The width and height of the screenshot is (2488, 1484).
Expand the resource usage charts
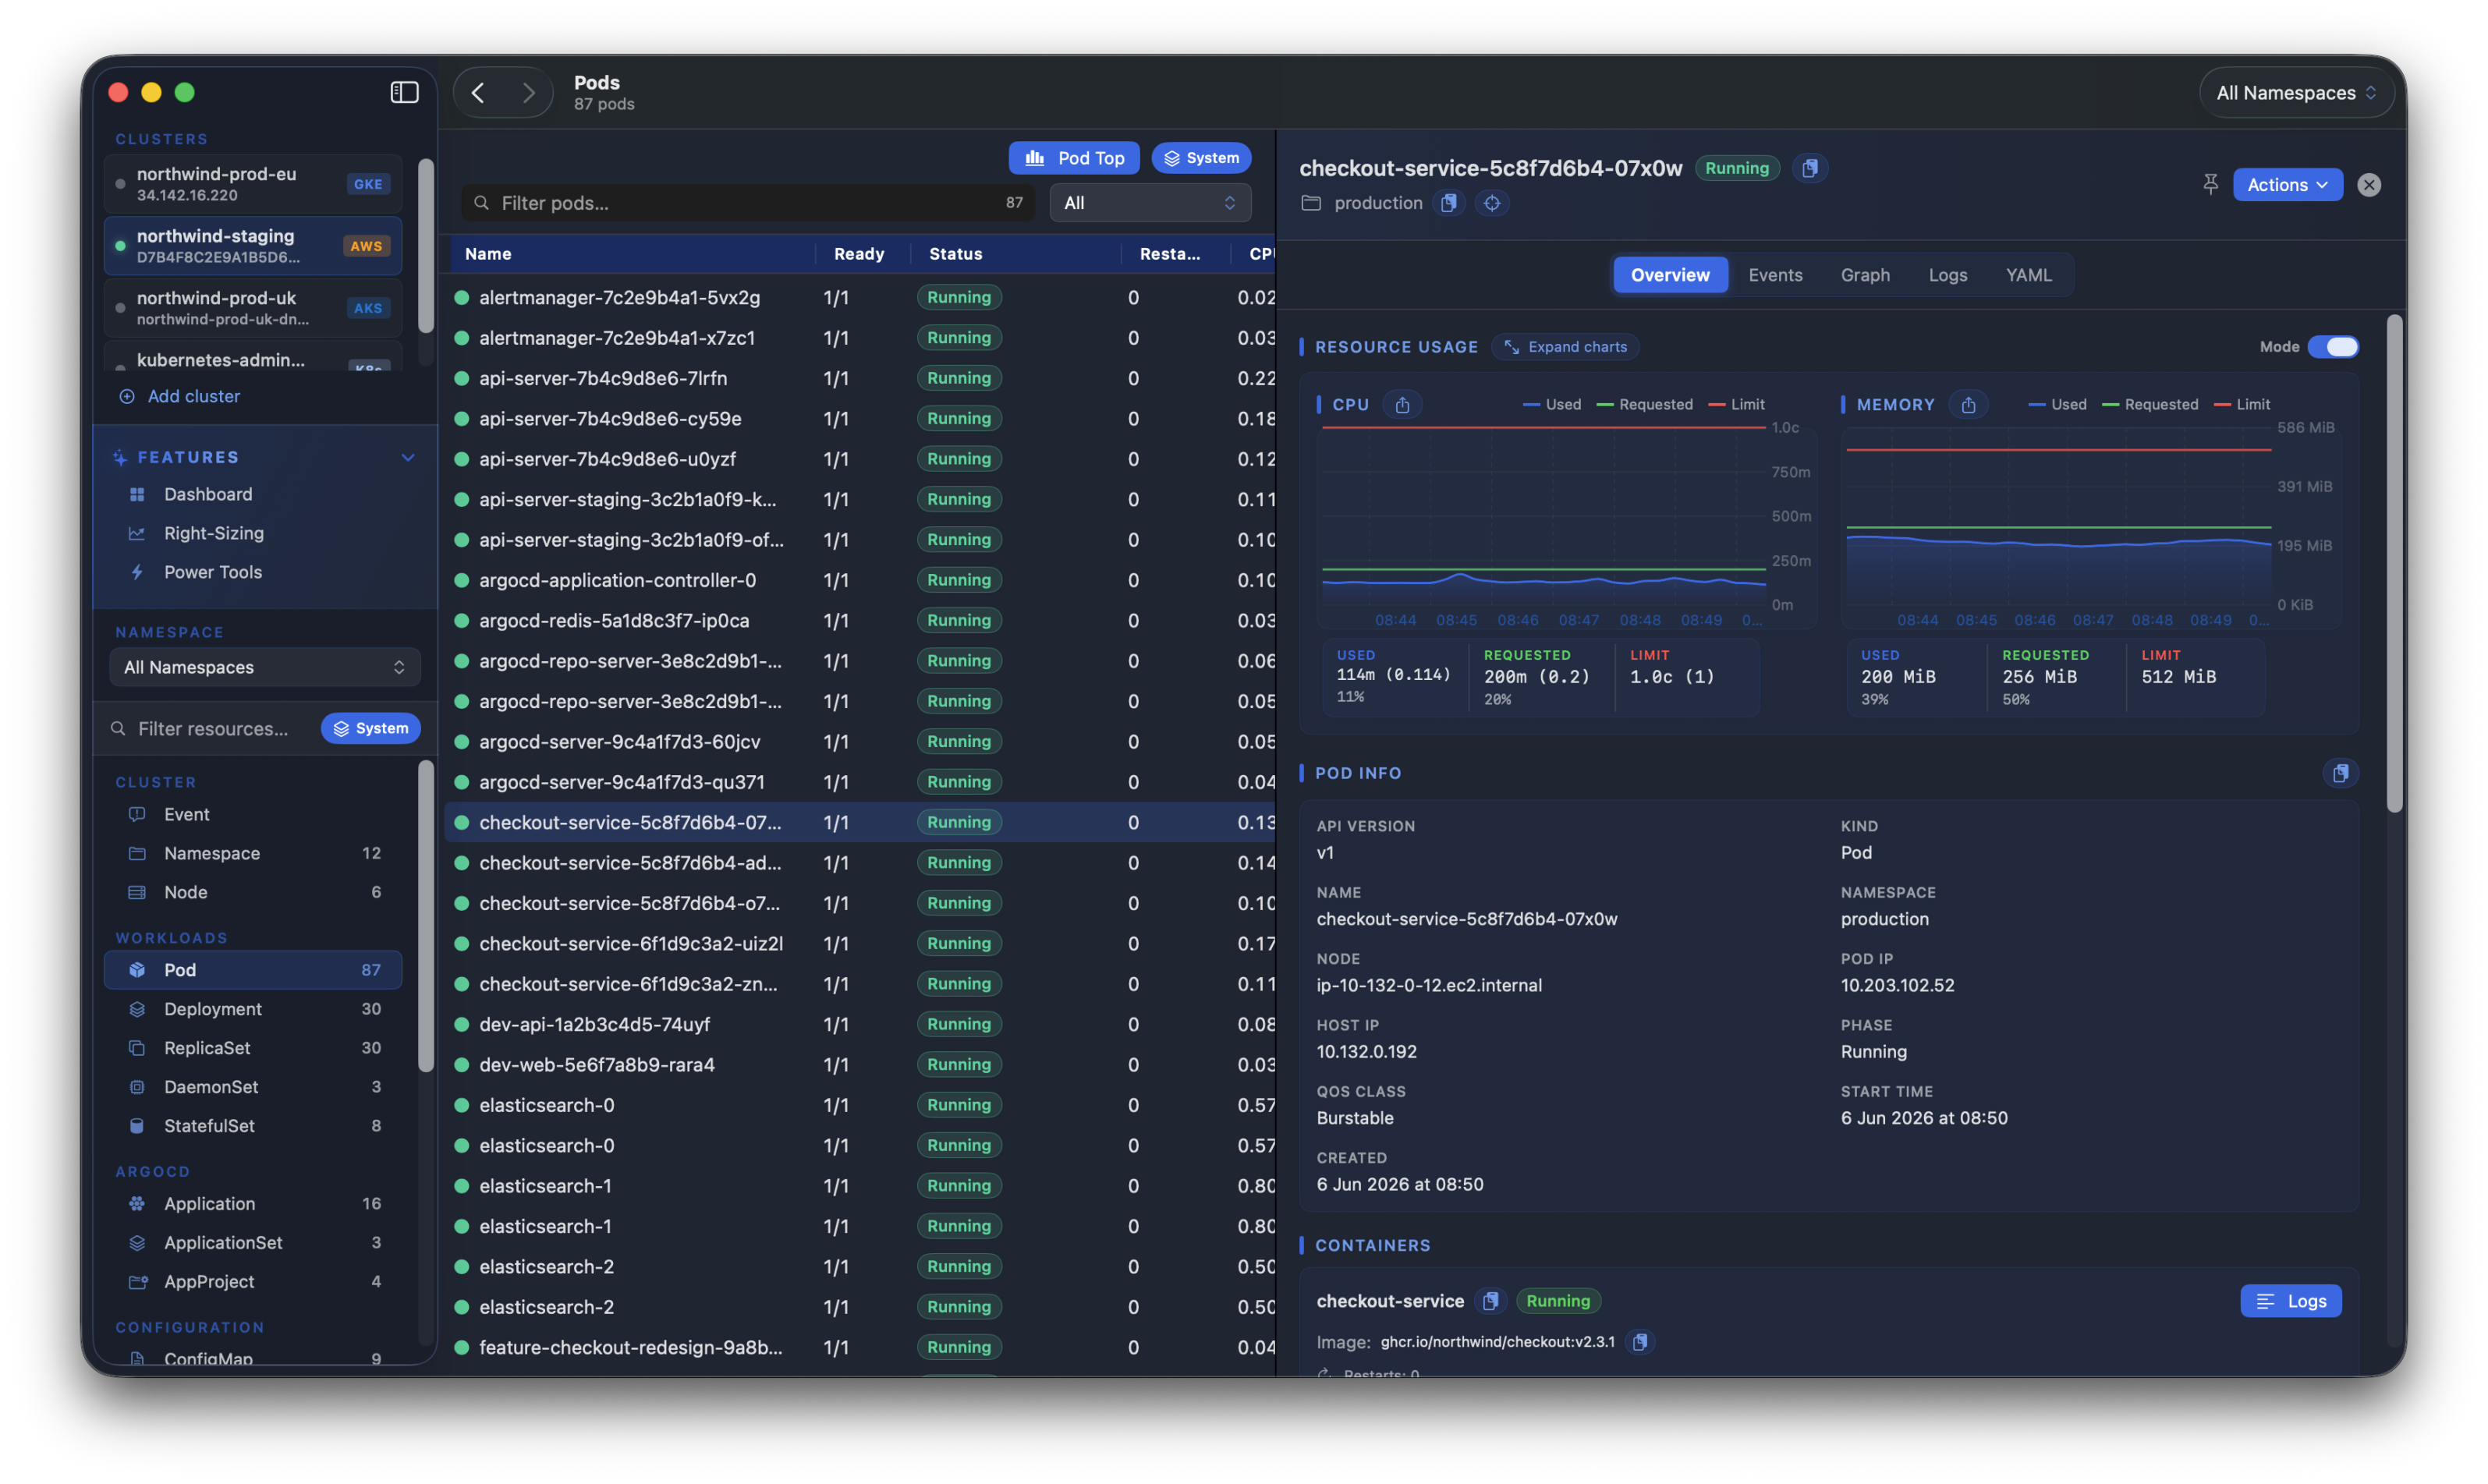[1565, 347]
